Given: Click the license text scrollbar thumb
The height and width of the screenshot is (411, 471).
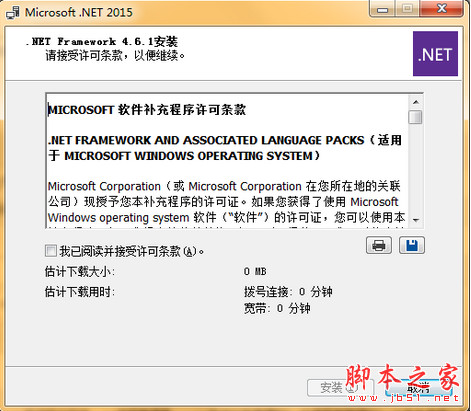Looking at the screenshot, I should pyautogui.click(x=416, y=117).
